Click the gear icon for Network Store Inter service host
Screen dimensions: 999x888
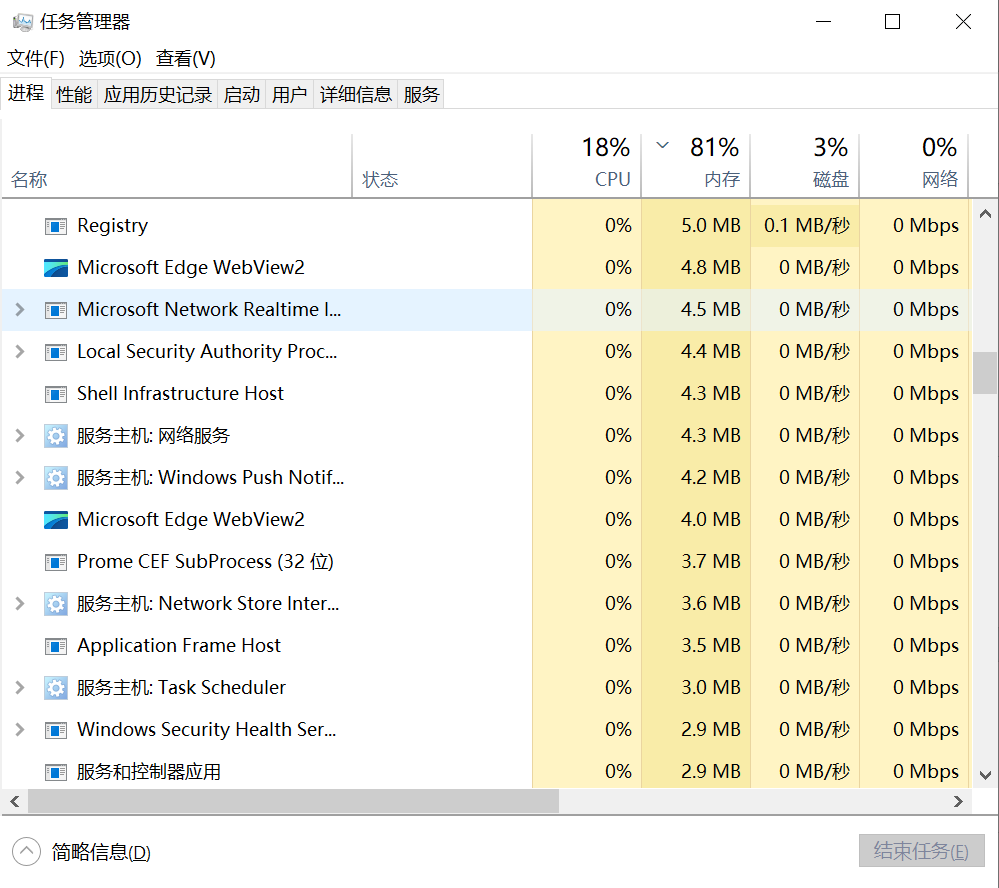pos(55,605)
